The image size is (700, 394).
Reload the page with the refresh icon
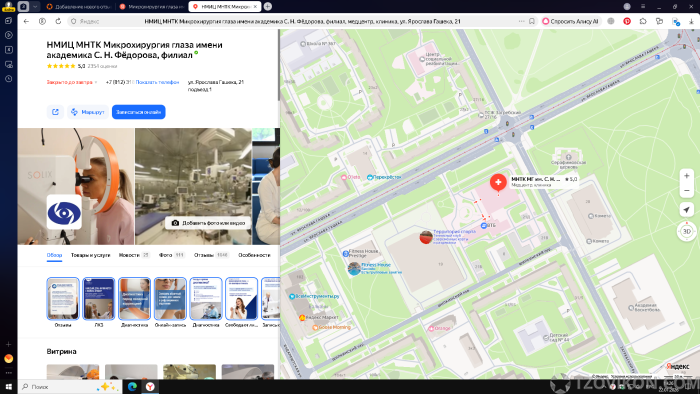[x=58, y=21]
